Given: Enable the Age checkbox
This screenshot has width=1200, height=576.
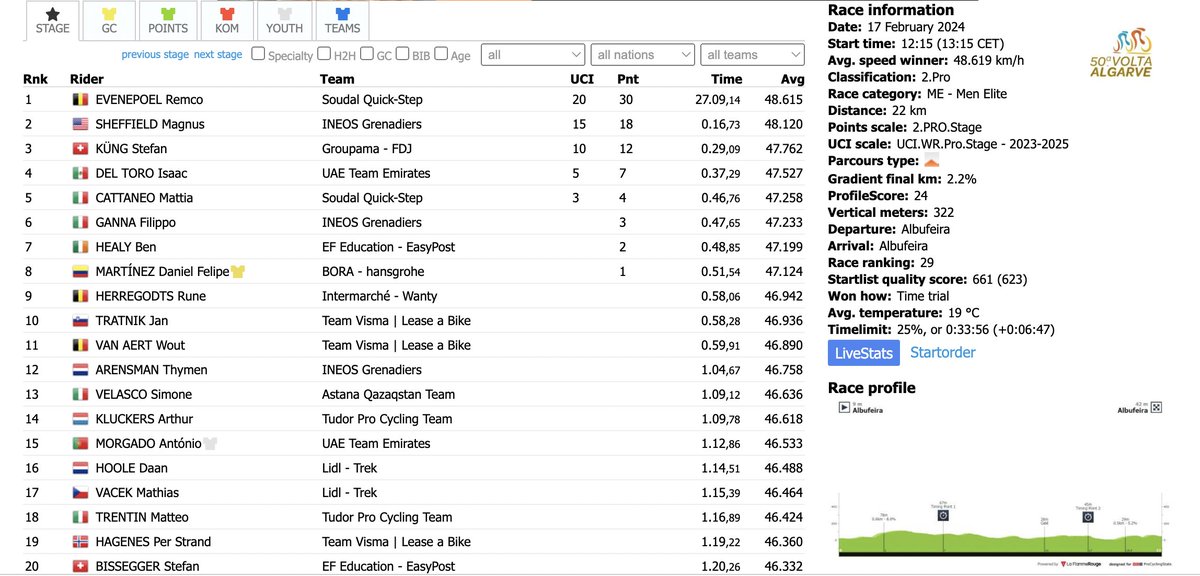Looking at the screenshot, I should click(x=441, y=54).
